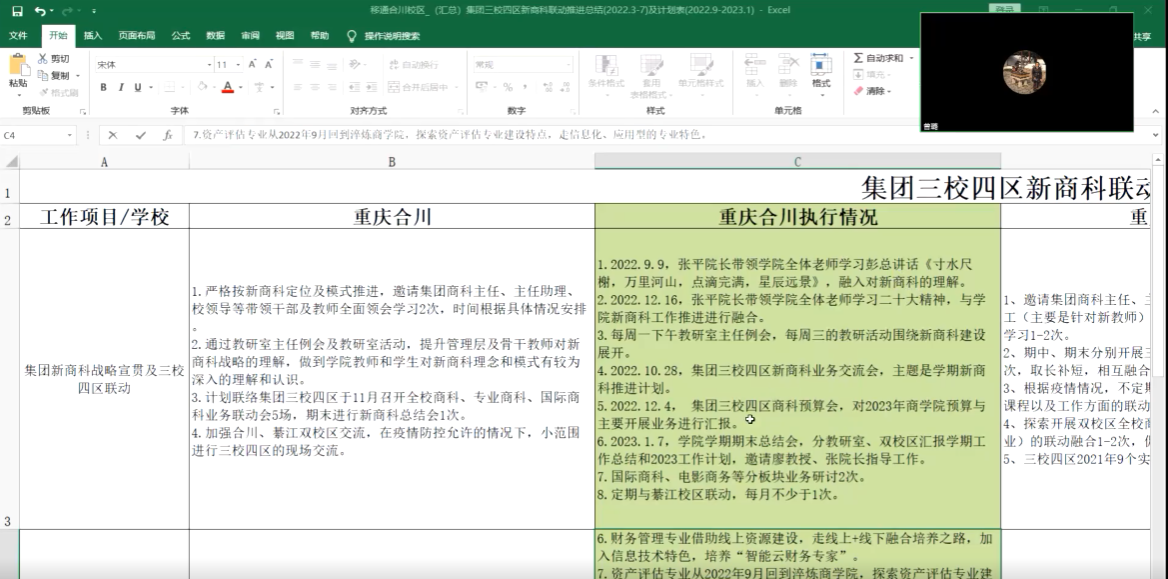Viewport: 1168px width, 579px height.
Task: Click the phonetic guide (文) icon
Action: coord(259,87)
